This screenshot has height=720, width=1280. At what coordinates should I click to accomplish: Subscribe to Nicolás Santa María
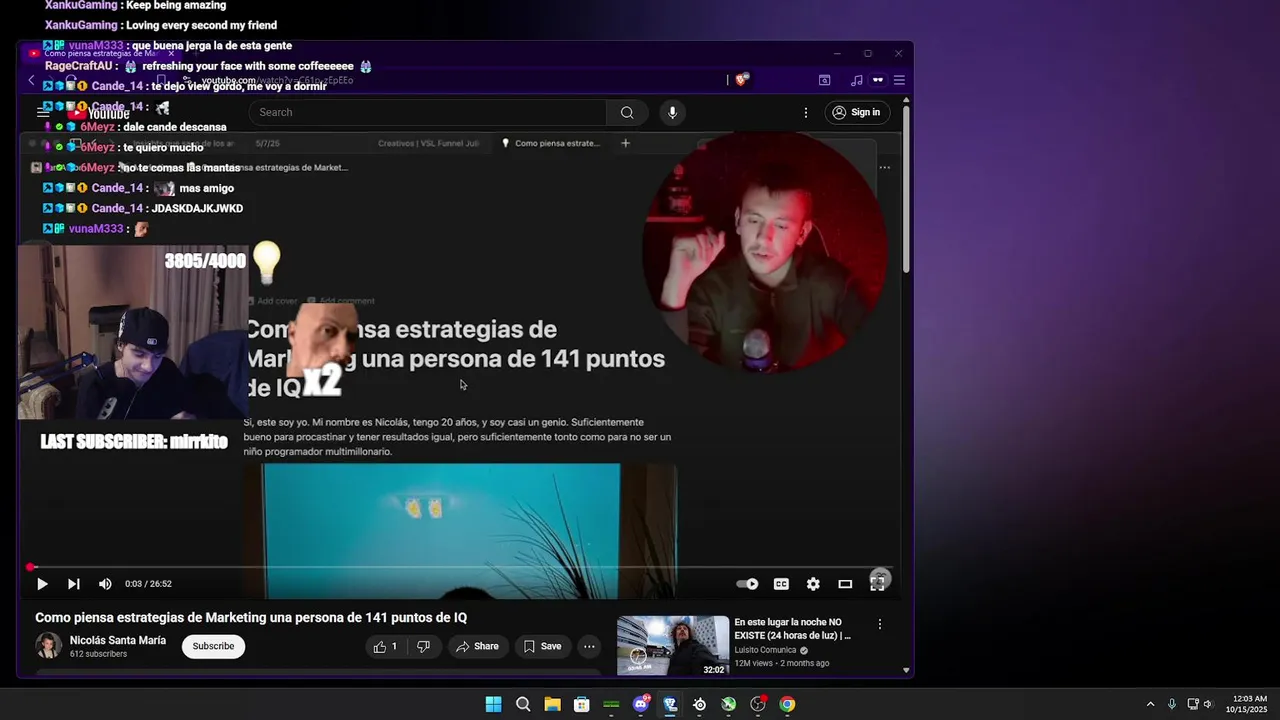click(213, 646)
